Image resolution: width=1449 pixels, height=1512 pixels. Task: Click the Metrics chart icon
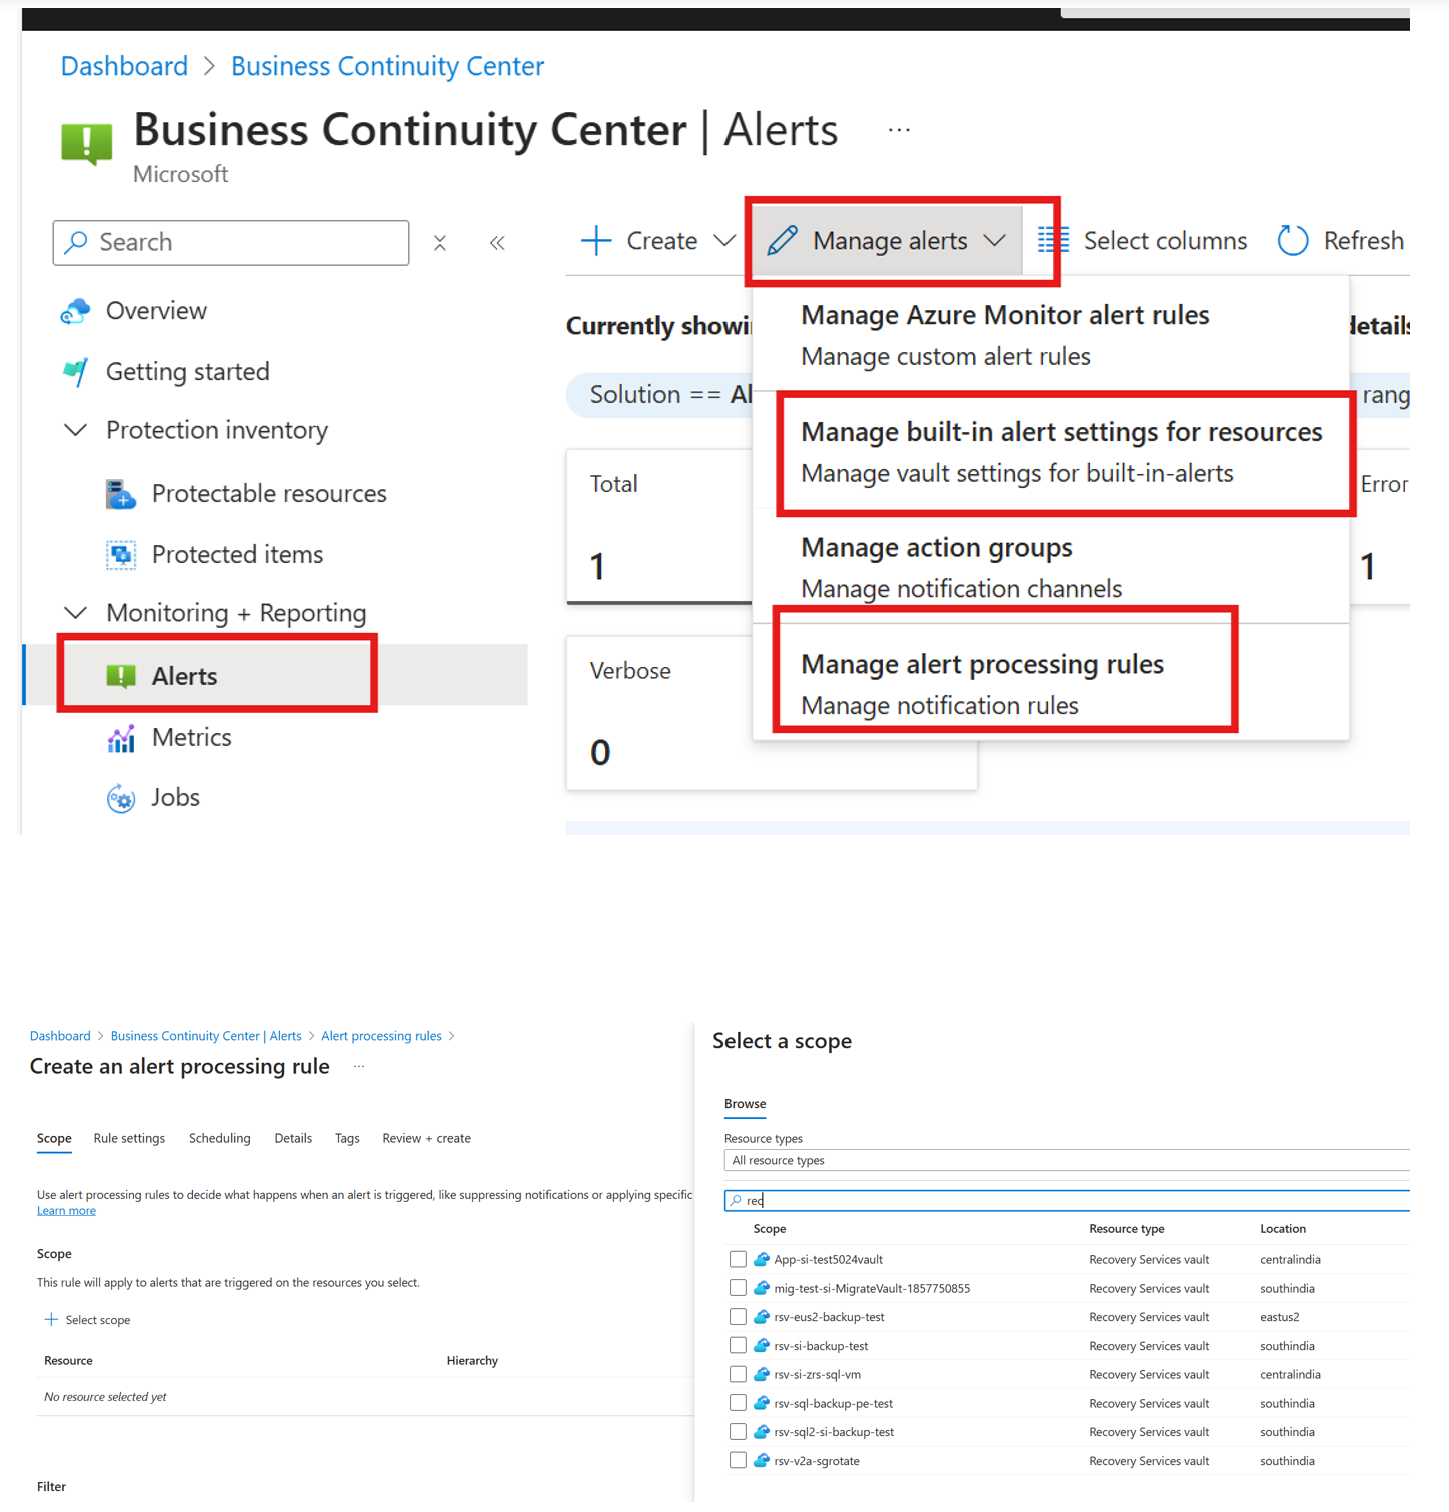(121, 739)
